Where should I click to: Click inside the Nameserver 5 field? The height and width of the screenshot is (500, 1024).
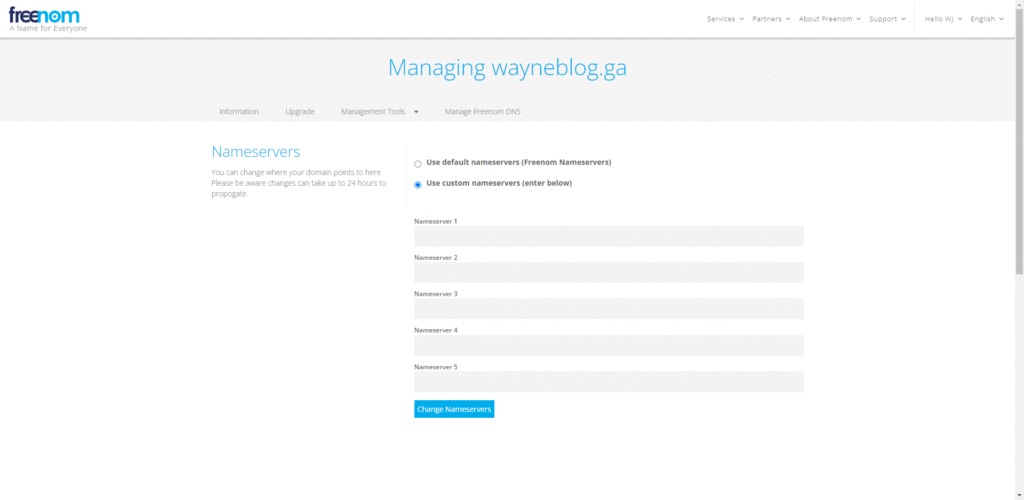point(608,382)
